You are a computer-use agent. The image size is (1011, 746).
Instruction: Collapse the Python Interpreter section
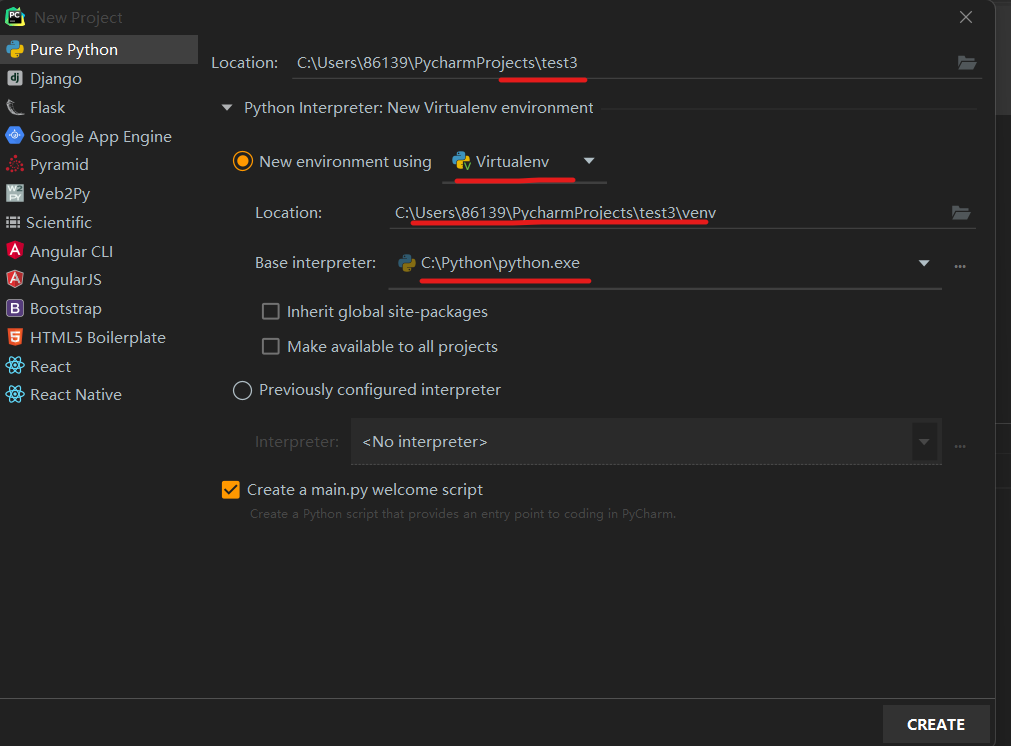pyautogui.click(x=227, y=108)
